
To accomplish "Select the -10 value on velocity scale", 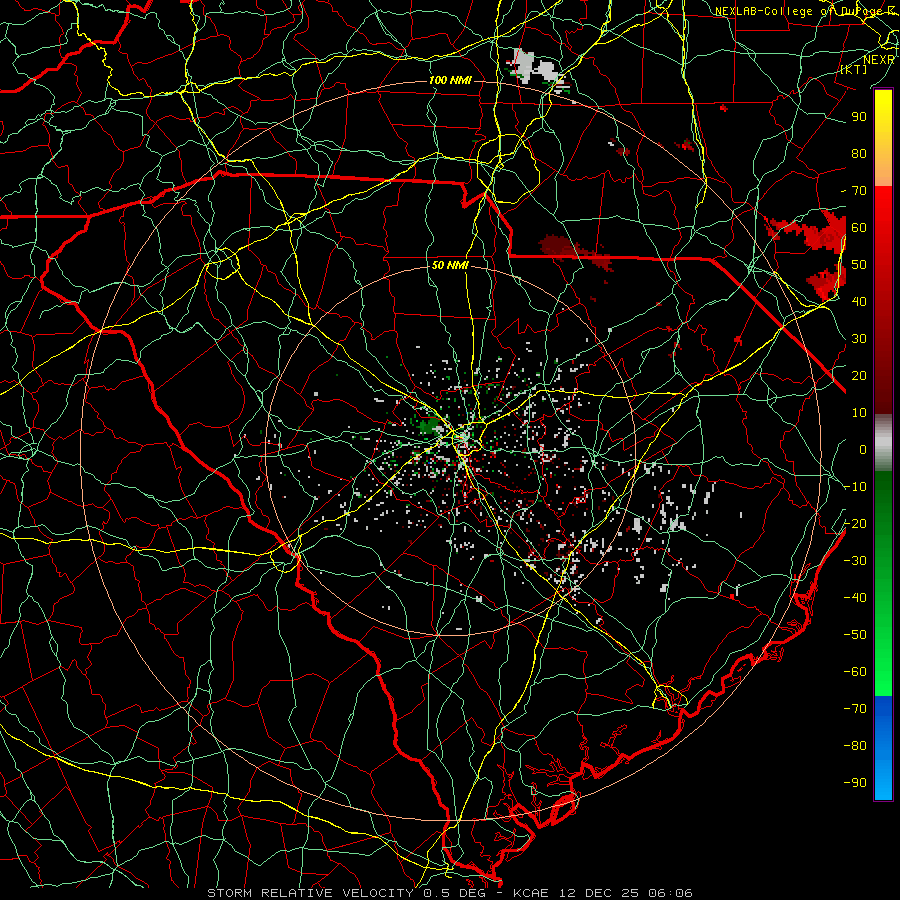I will 855,487.
